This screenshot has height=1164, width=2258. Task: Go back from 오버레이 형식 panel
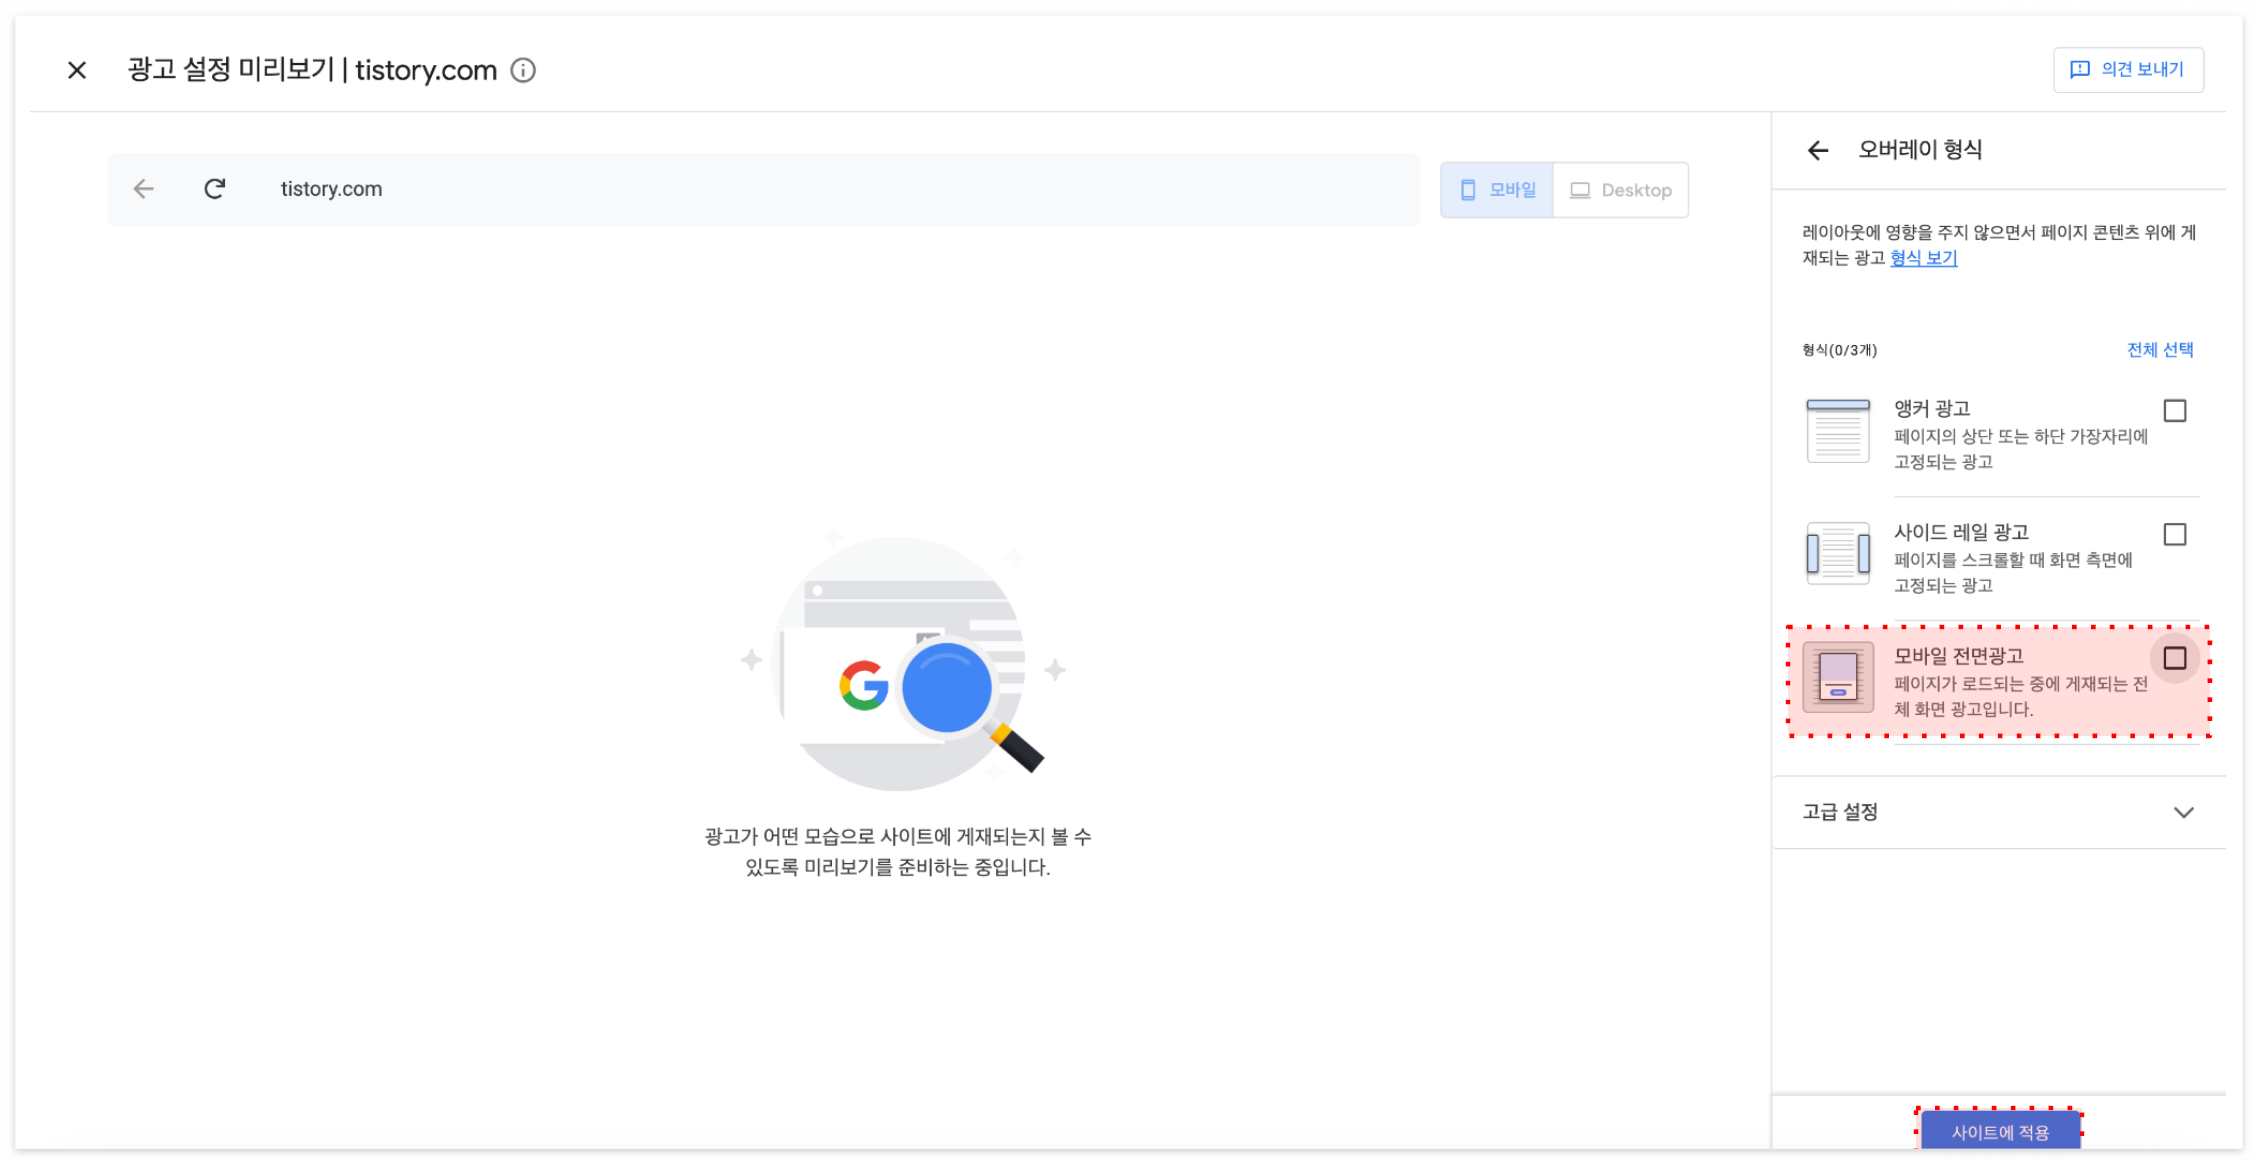[1817, 150]
